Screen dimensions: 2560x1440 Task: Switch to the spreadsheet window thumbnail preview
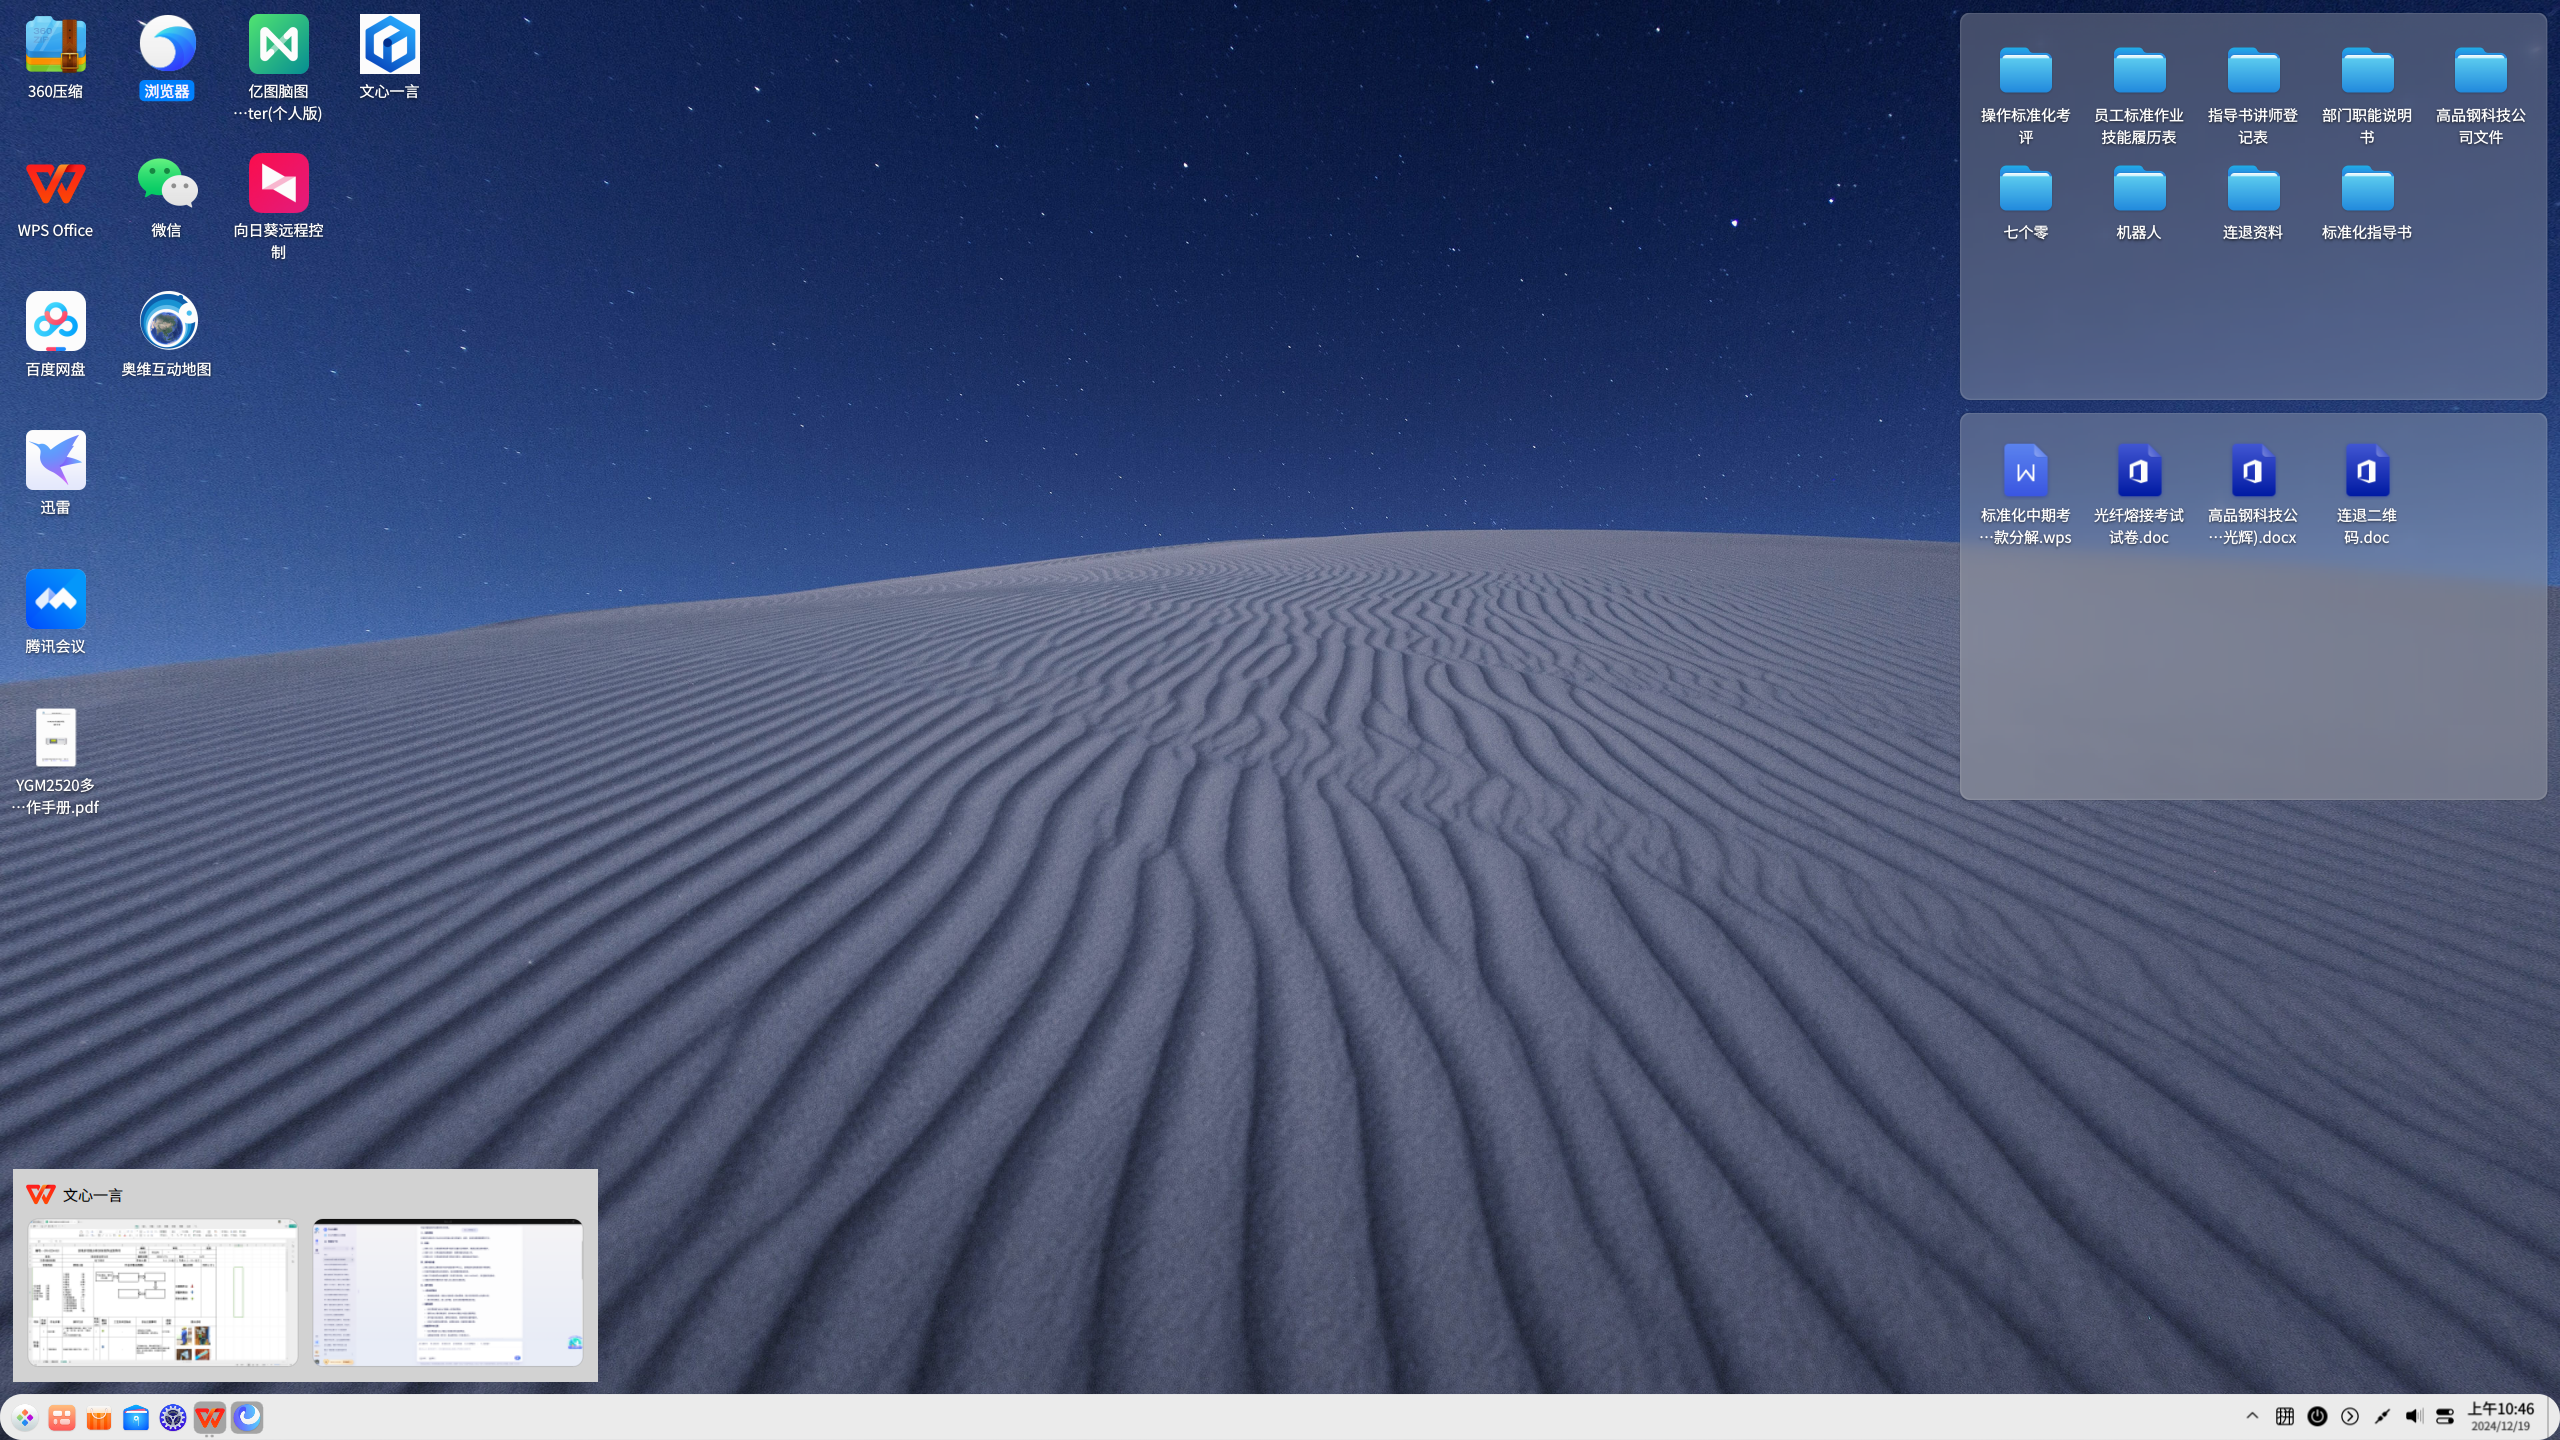tap(162, 1291)
